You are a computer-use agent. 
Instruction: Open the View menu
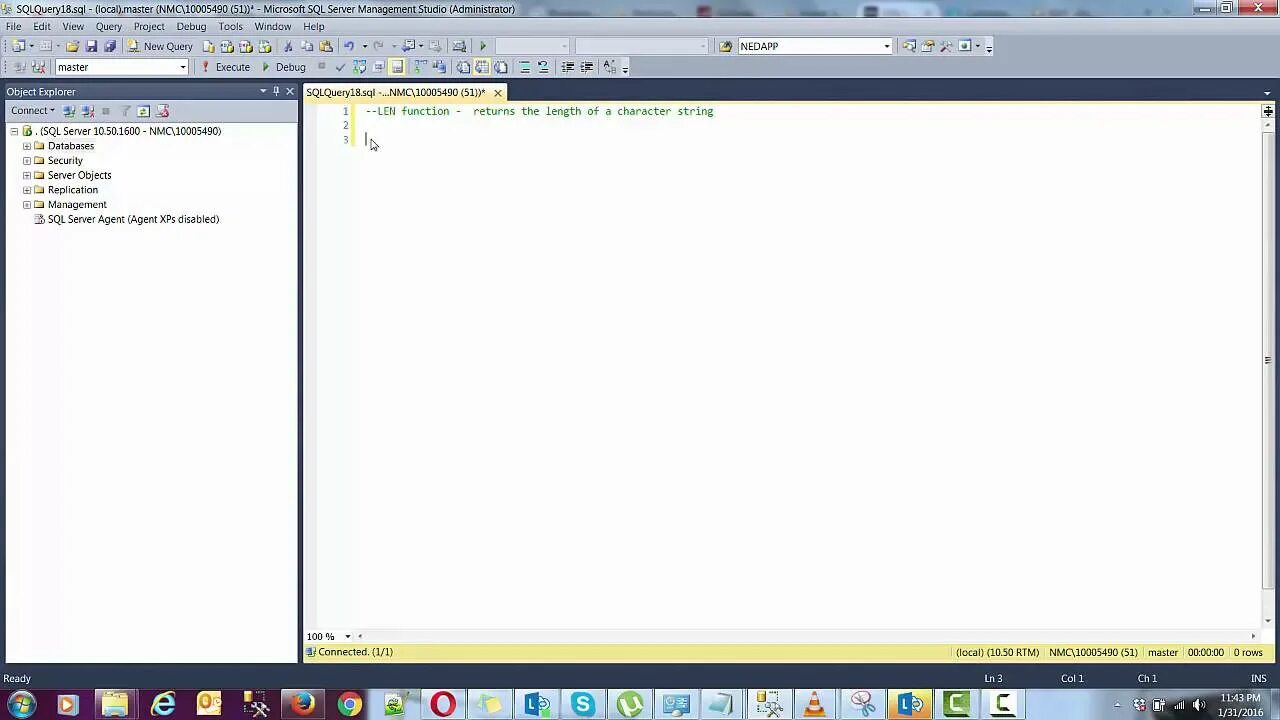click(73, 27)
